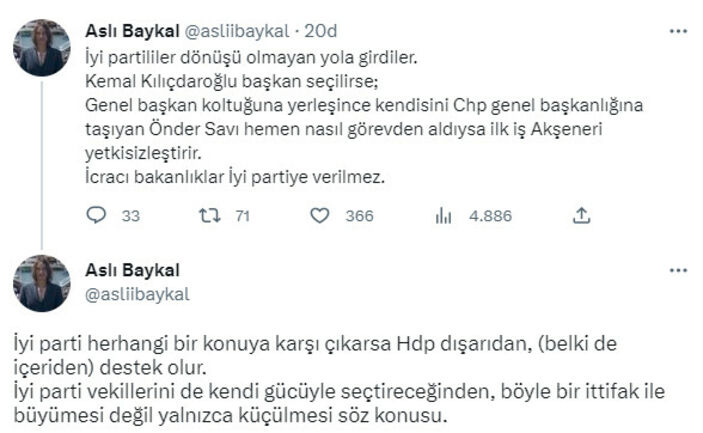The image size is (703, 433).
Task: Open the @asliibaykal handle under the second name
Action: [x=138, y=293]
